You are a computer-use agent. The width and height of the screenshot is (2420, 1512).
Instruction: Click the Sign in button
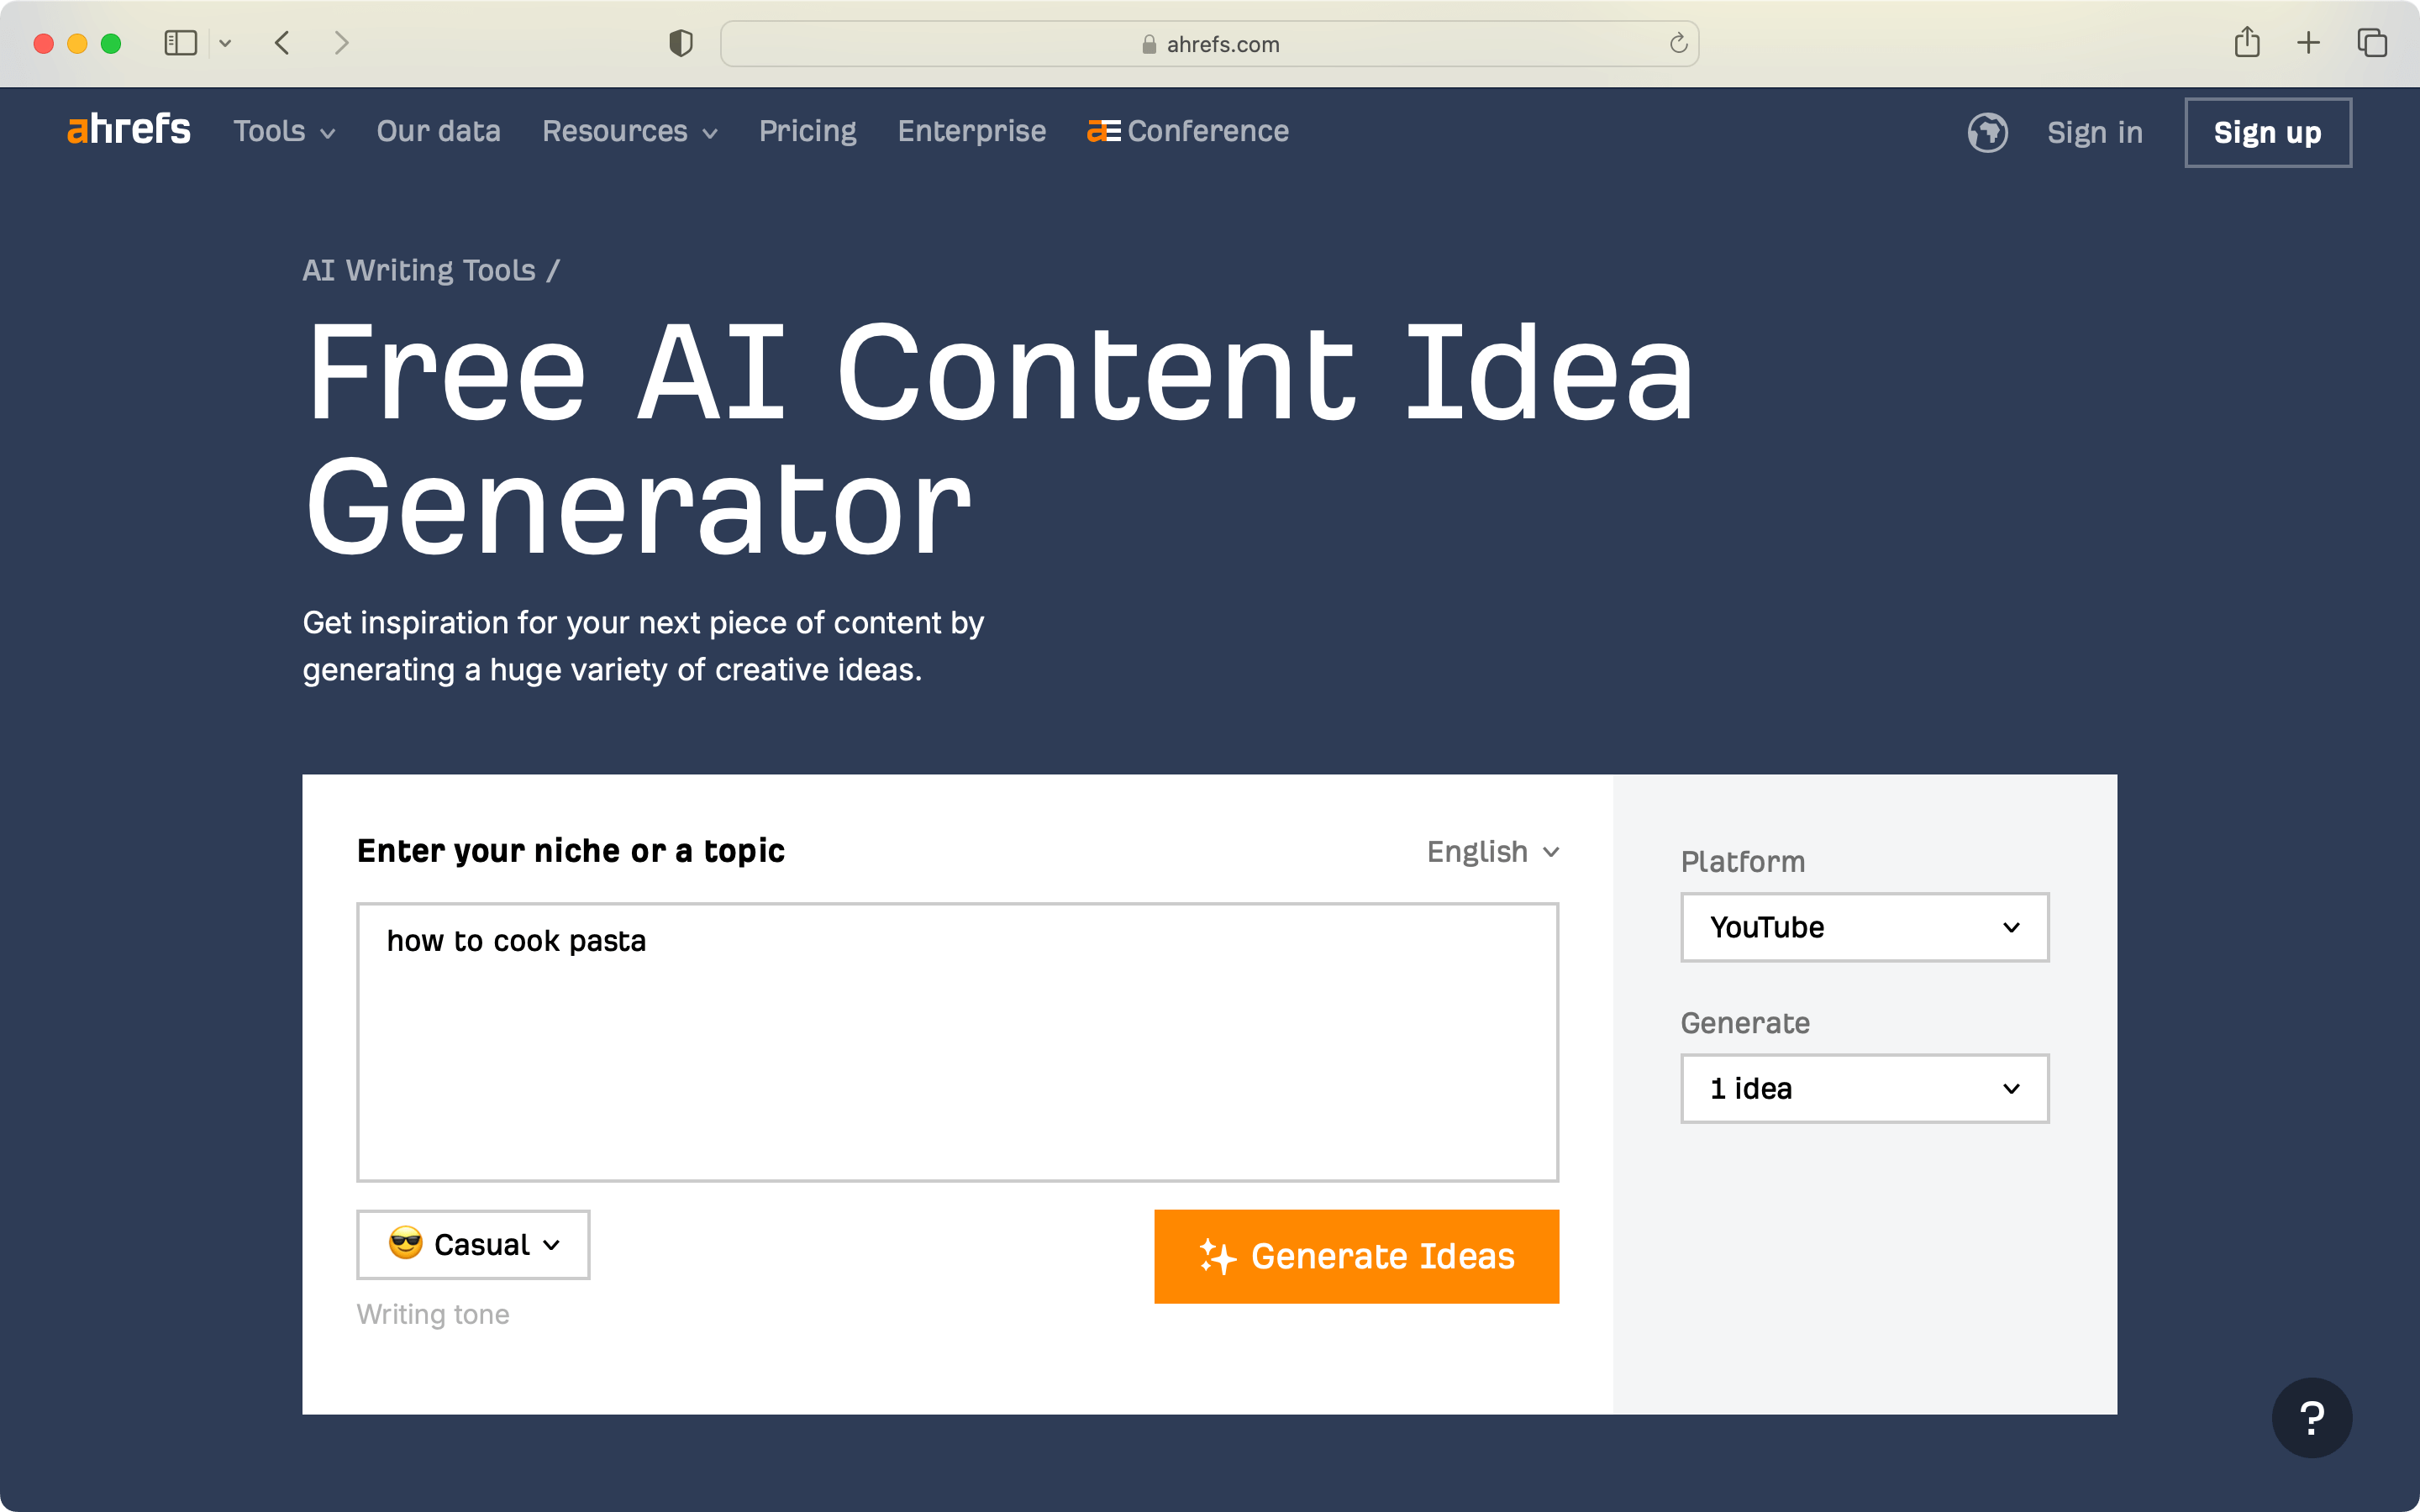pos(2094,131)
